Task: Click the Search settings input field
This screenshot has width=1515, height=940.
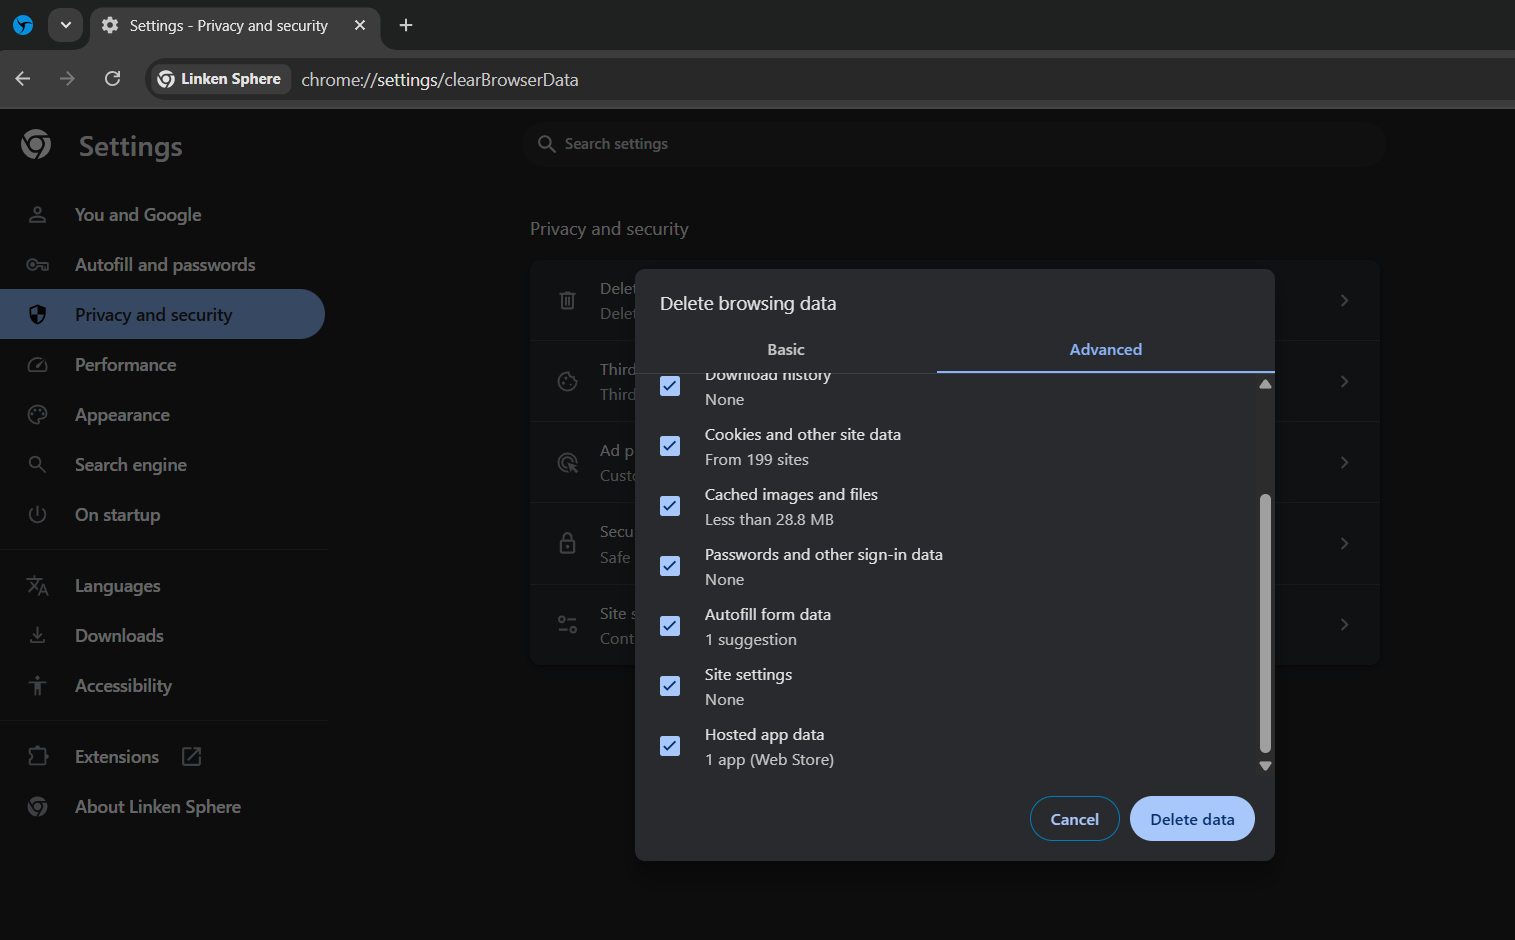Action: point(953,144)
